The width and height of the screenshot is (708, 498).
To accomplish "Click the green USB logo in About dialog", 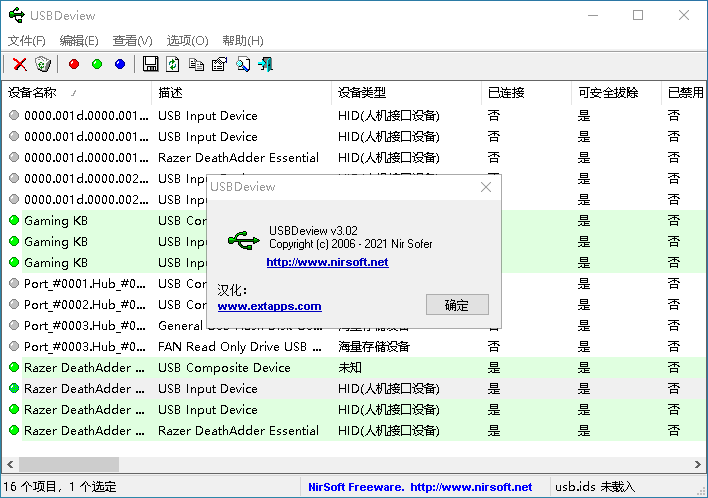I will [243, 240].
